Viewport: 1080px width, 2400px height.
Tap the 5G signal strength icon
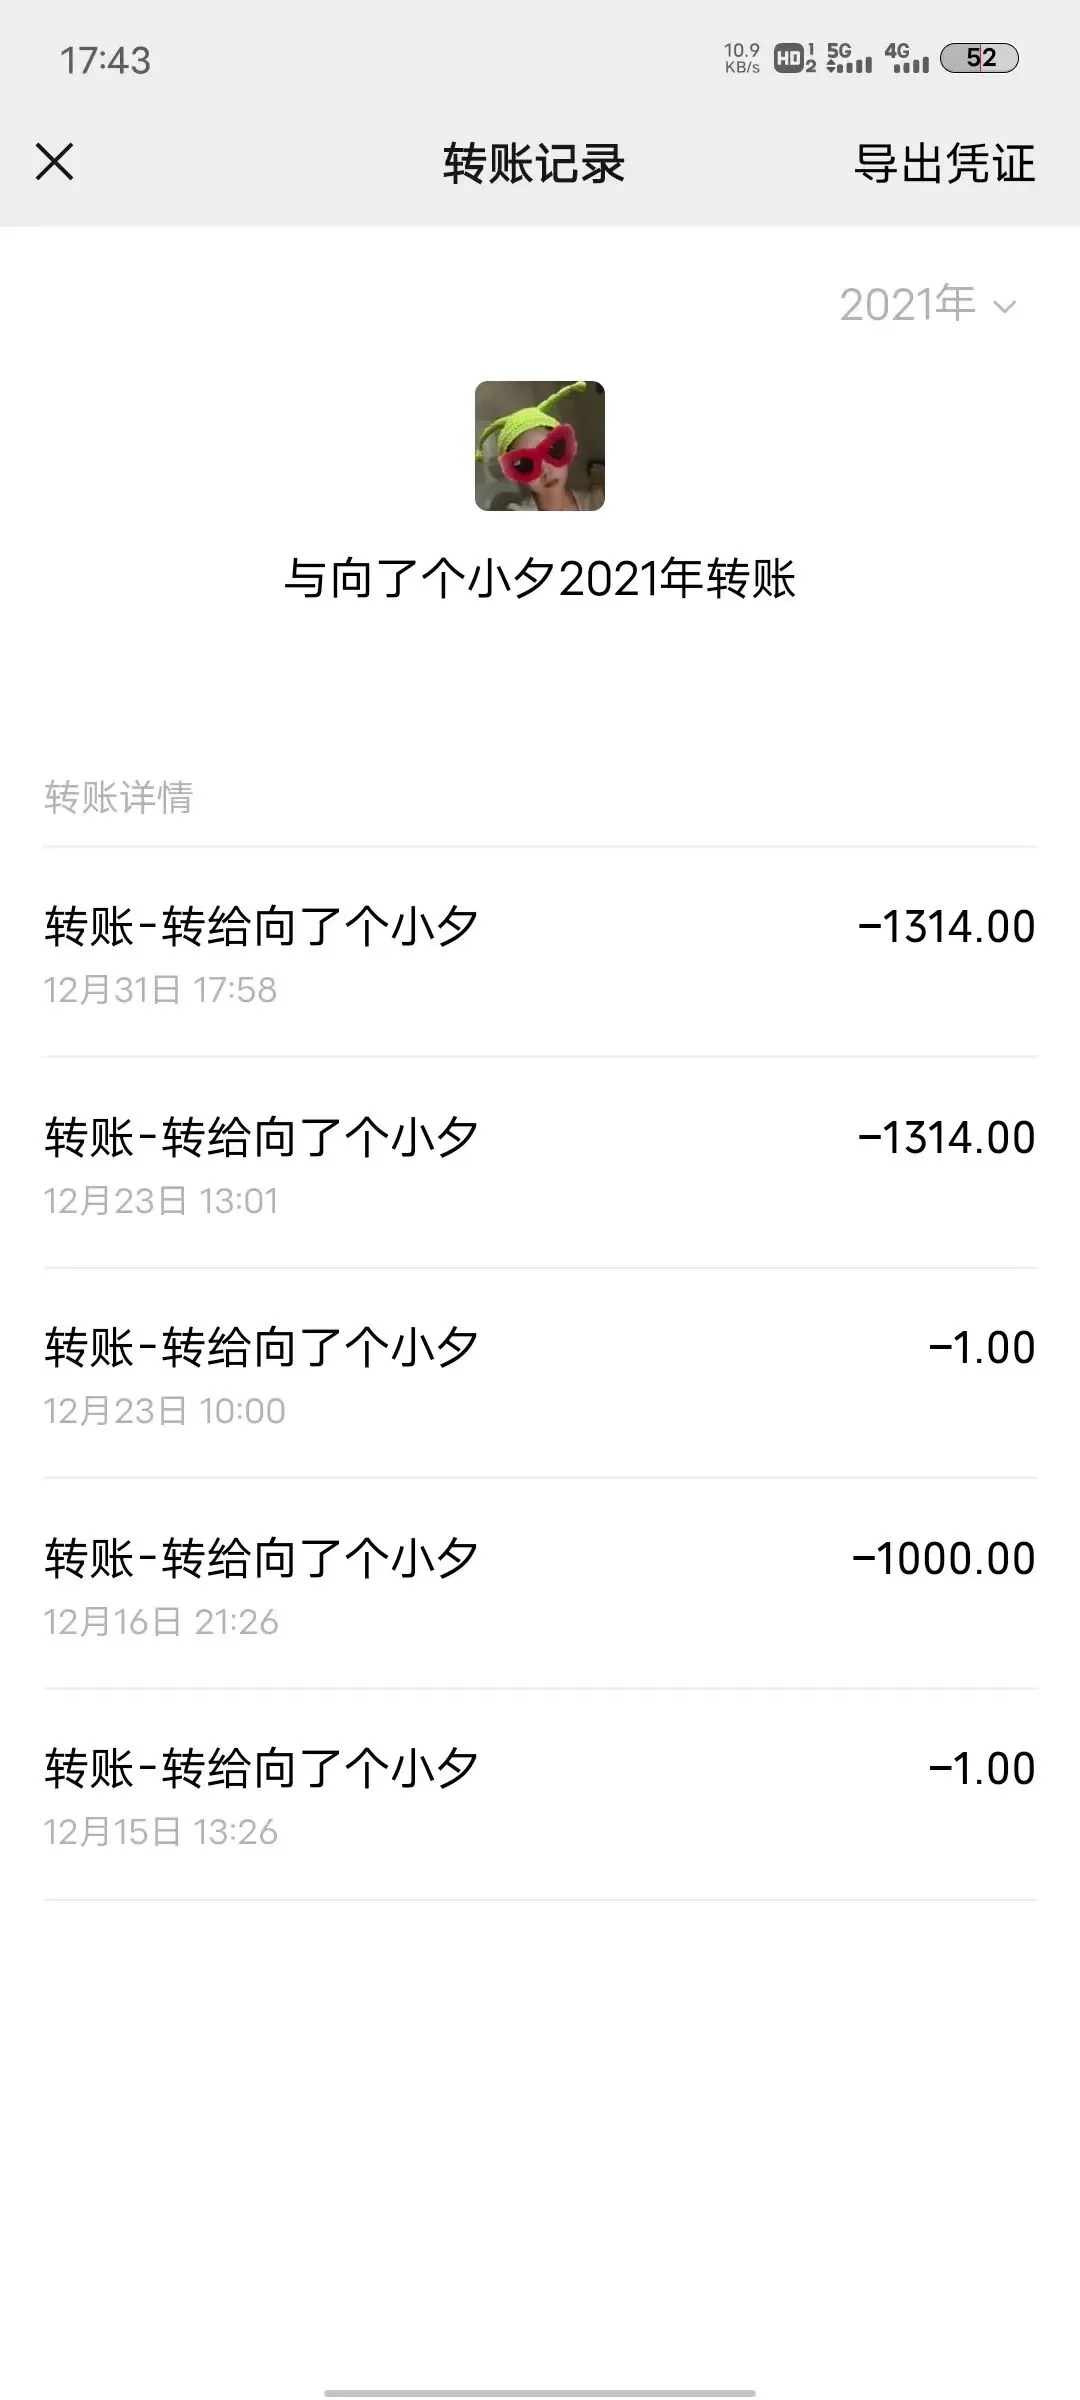849,58
